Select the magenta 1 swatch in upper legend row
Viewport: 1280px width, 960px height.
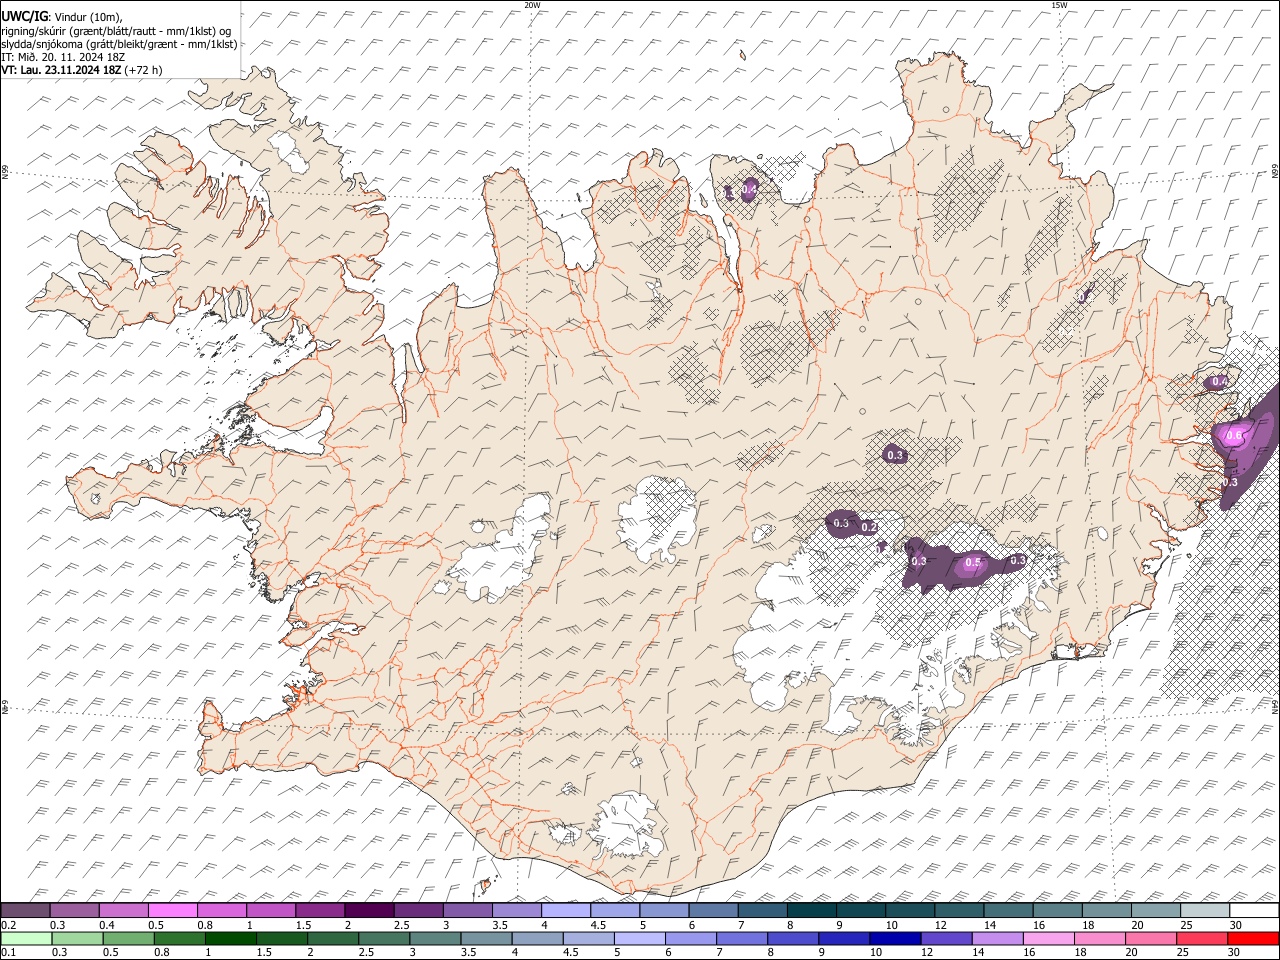271,911
